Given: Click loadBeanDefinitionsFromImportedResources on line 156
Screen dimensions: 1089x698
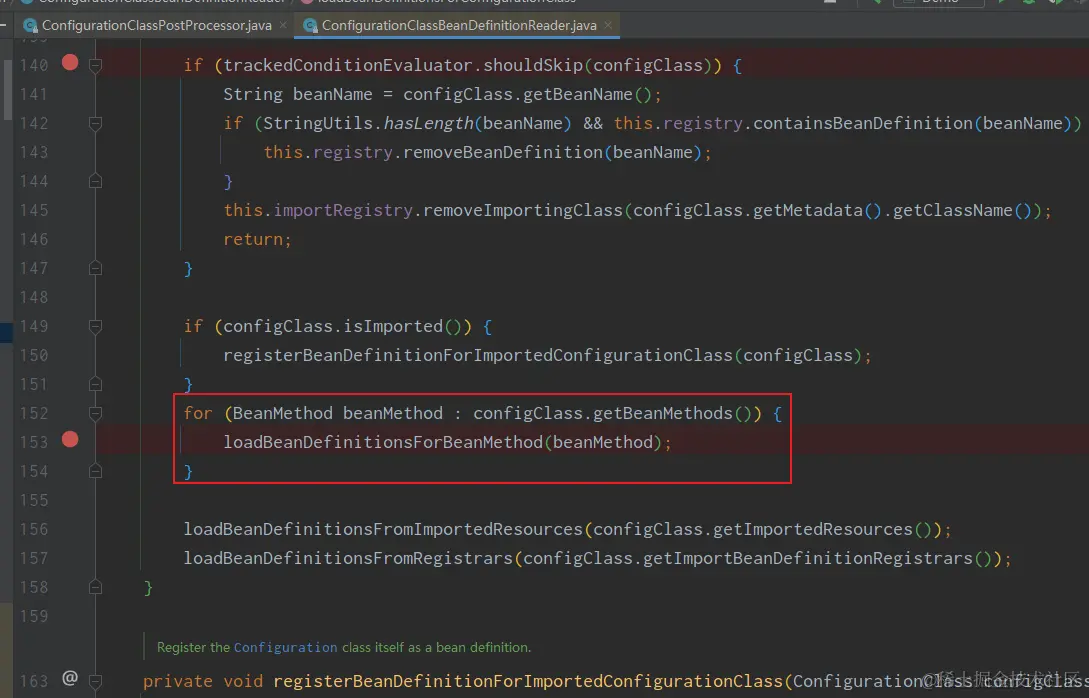Looking at the screenshot, I should pos(383,529).
